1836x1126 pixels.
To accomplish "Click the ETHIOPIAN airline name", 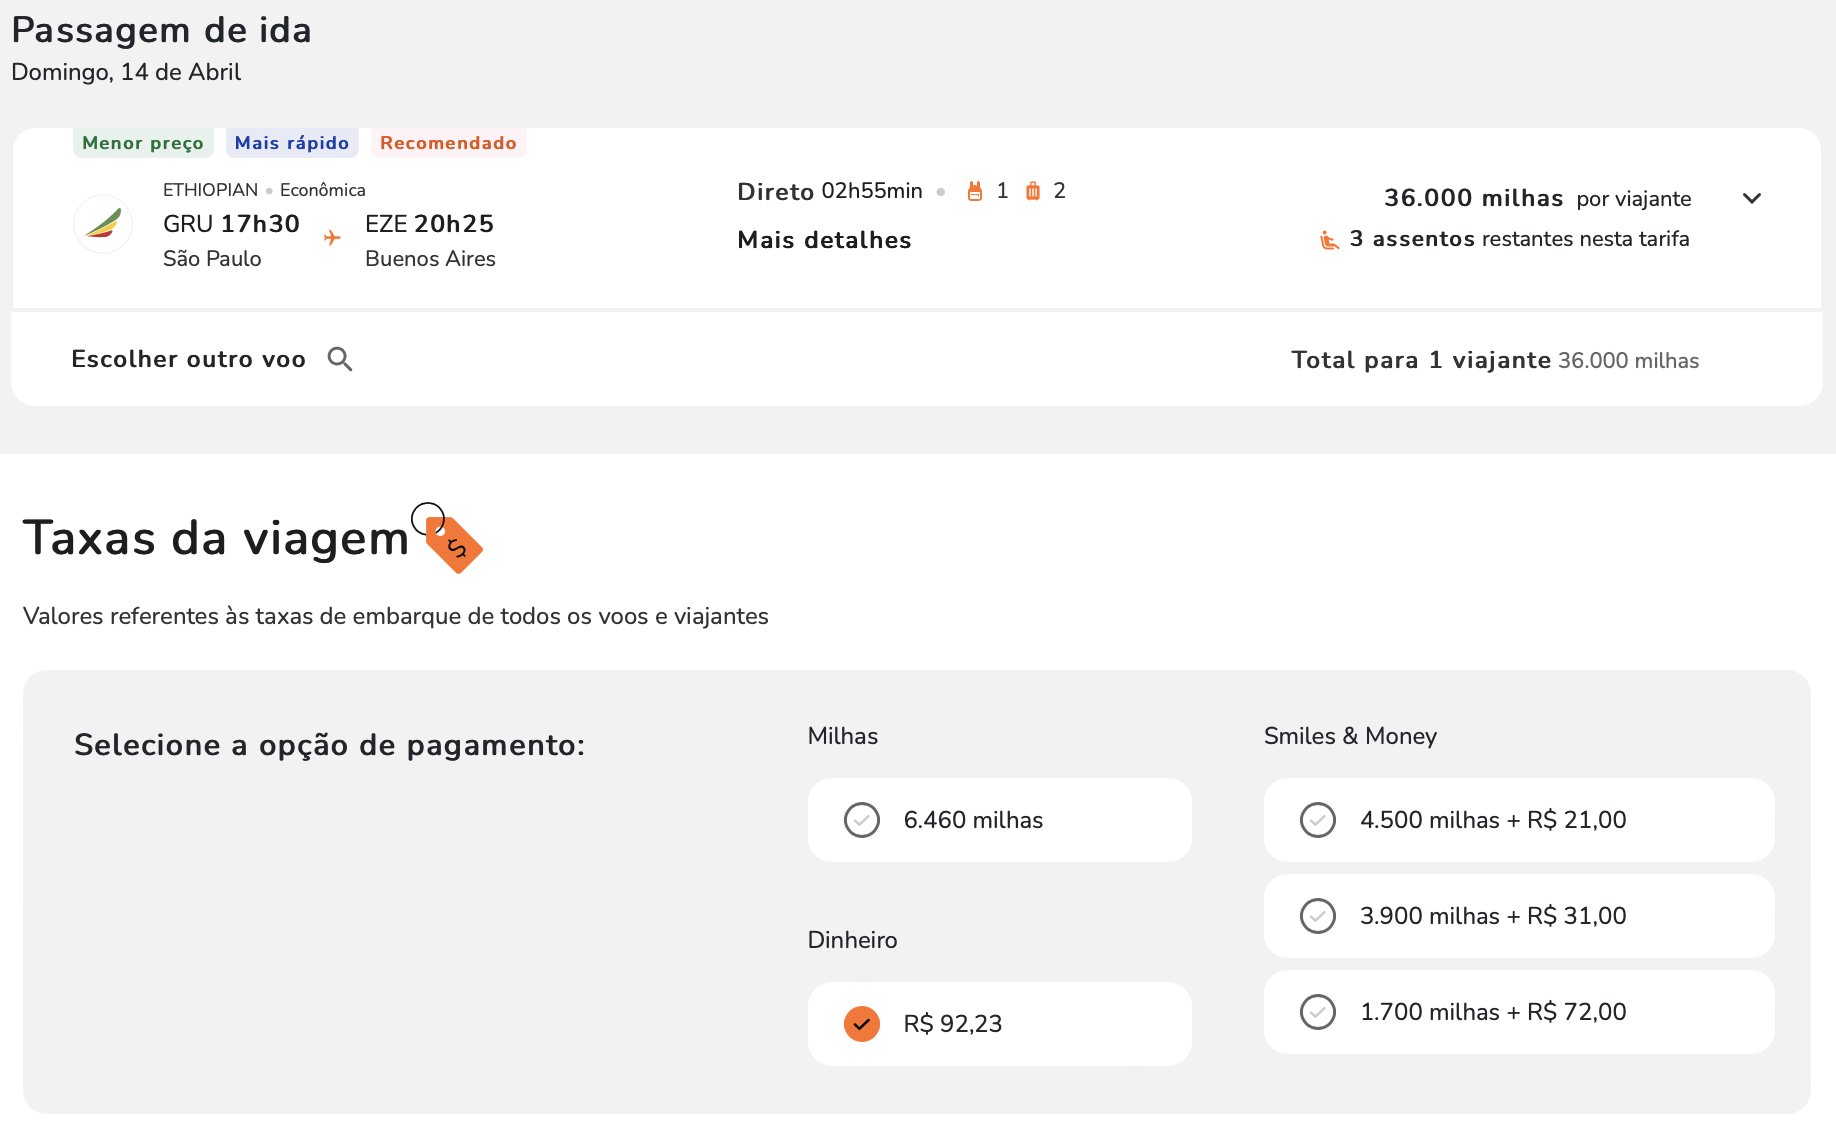I will coord(210,190).
